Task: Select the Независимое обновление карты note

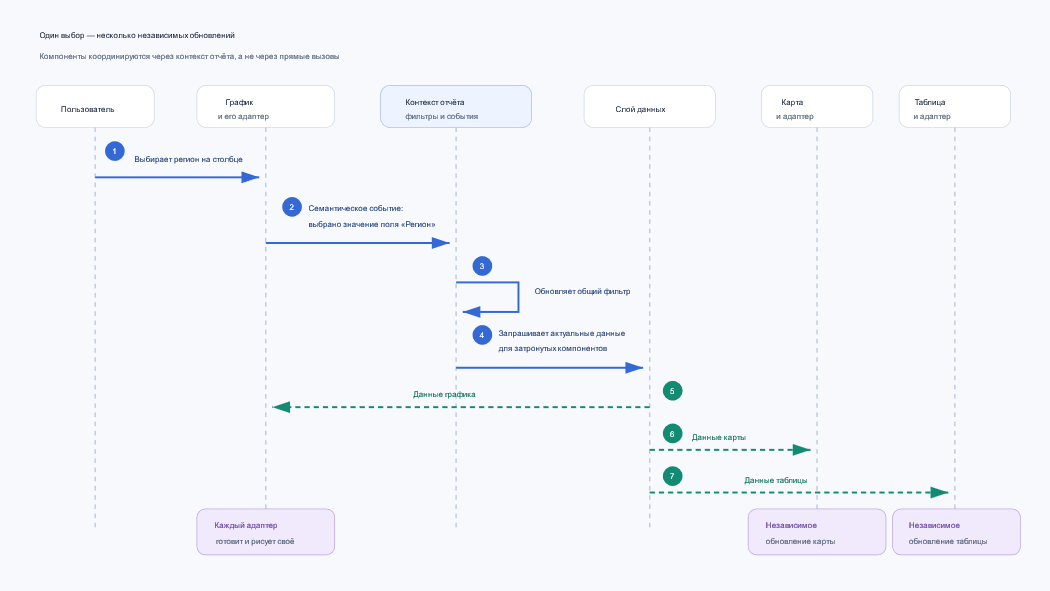Action: click(817, 532)
